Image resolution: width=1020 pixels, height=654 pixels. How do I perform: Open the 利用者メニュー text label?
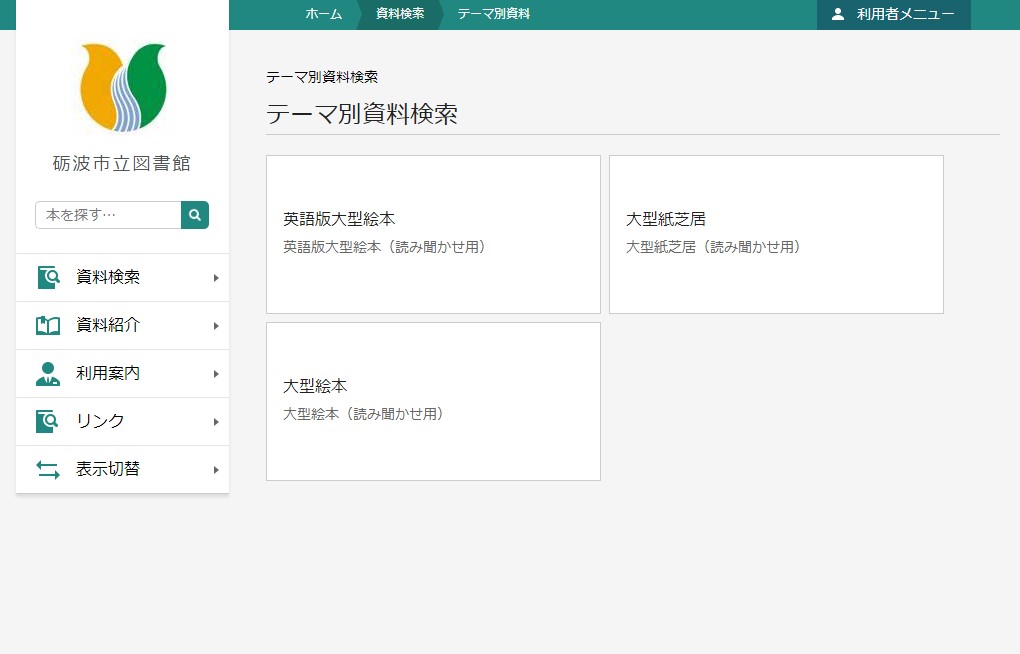coord(906,14)
